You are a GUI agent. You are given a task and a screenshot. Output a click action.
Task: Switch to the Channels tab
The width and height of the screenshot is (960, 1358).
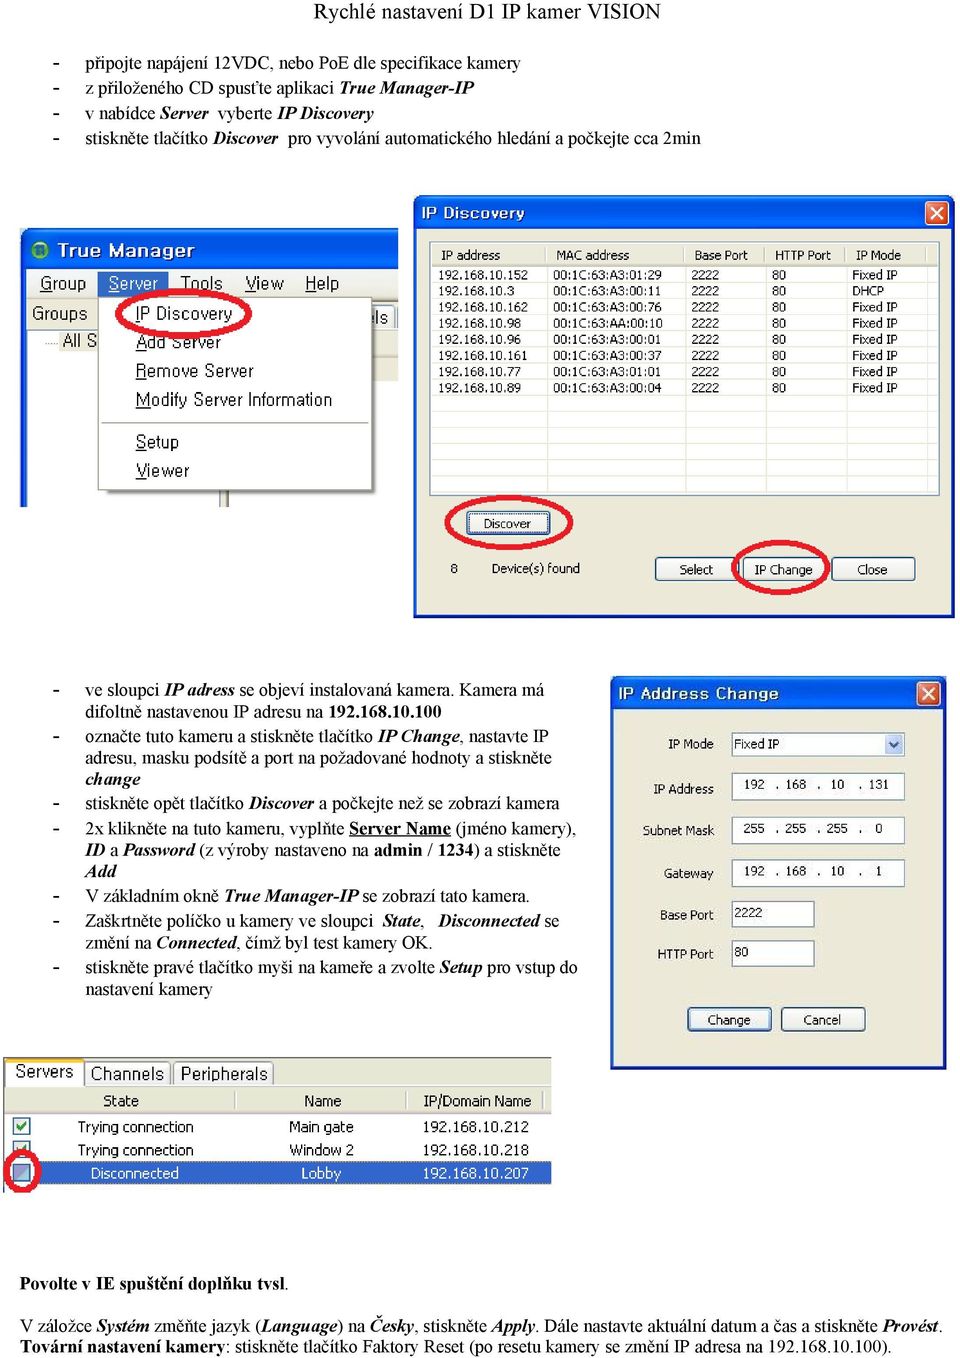(127, 1074)
